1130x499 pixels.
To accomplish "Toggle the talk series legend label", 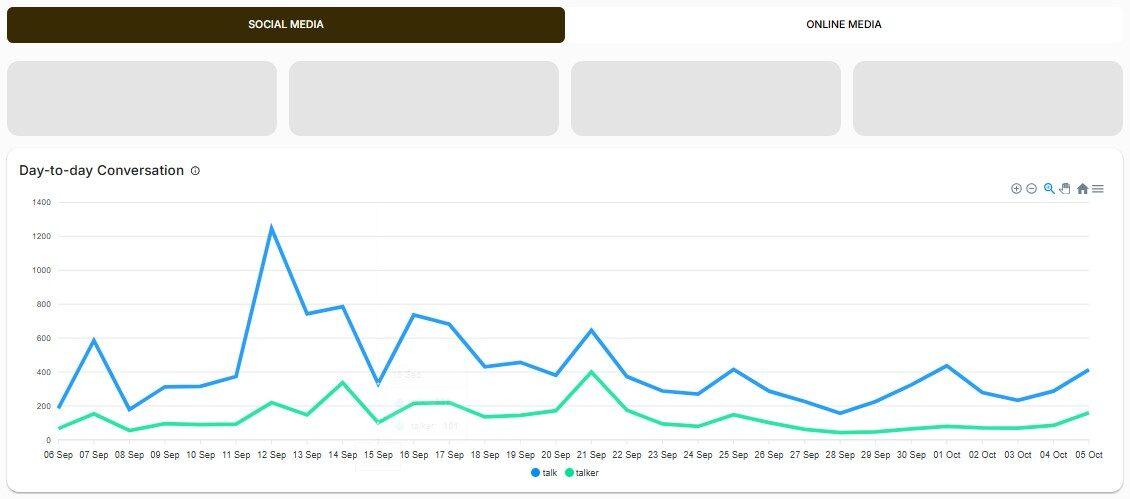I will [x=549, y=472].
